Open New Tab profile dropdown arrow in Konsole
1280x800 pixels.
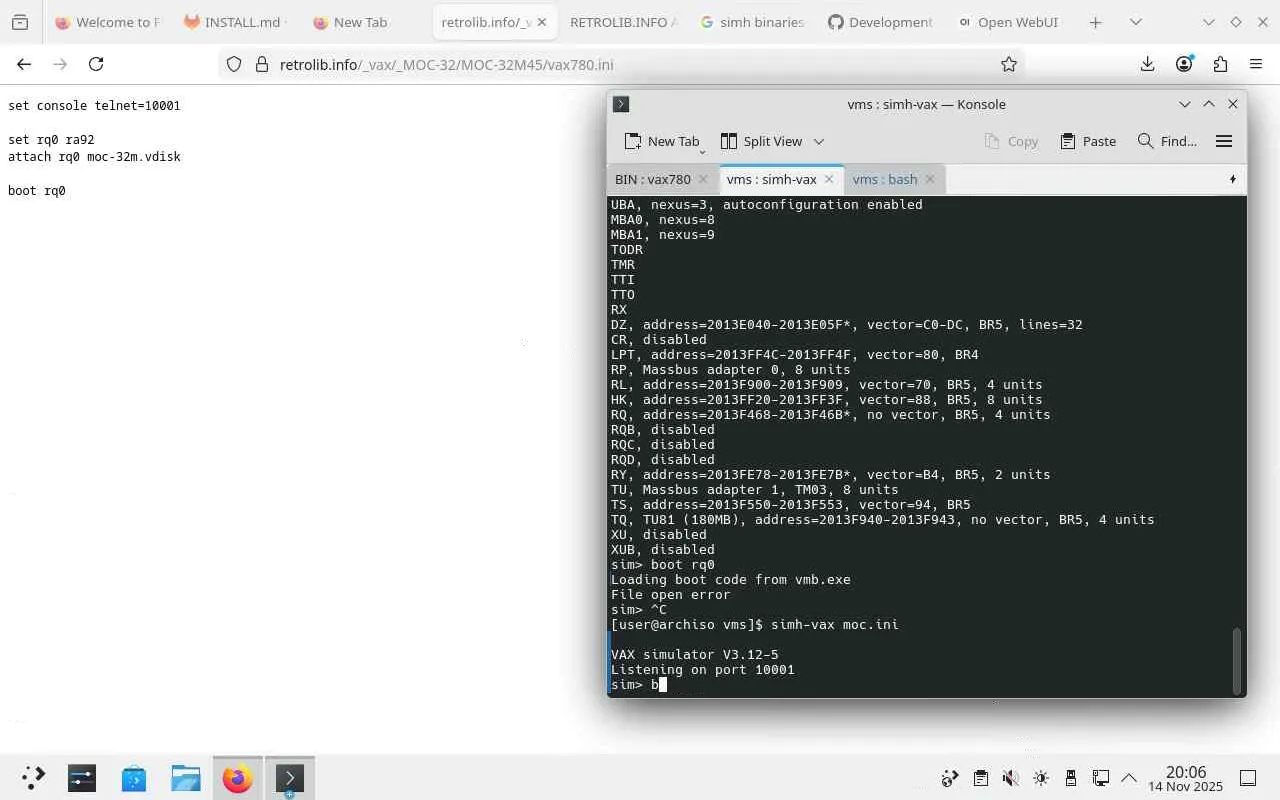[703, 150]
